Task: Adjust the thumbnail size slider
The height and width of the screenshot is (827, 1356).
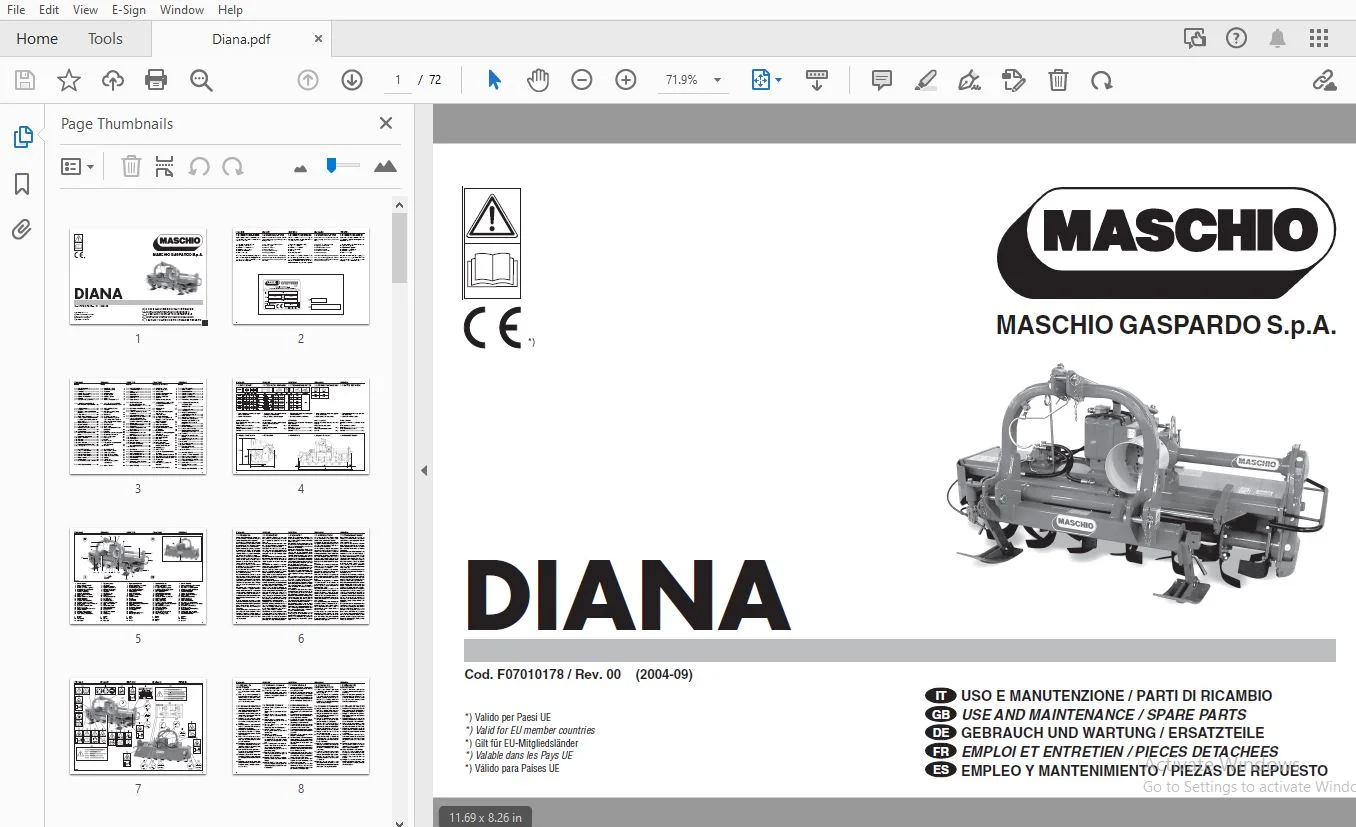Action: [342, 165]
